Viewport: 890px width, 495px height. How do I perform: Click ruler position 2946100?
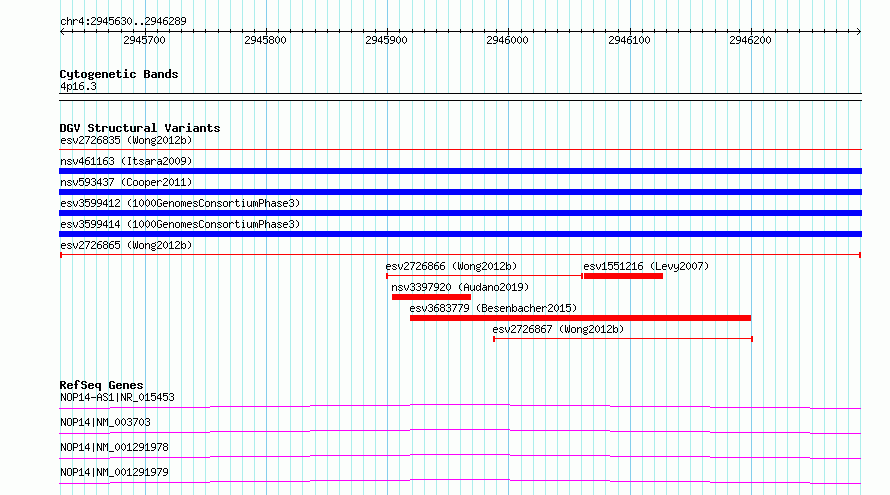[x=629, y=40]
